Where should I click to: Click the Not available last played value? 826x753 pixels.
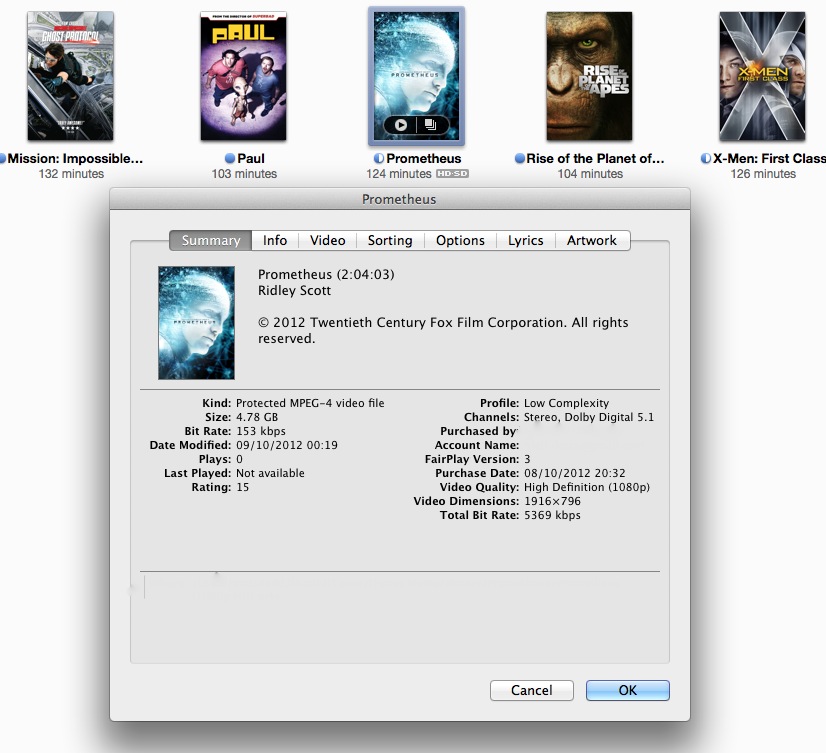(x=270, y=473)
